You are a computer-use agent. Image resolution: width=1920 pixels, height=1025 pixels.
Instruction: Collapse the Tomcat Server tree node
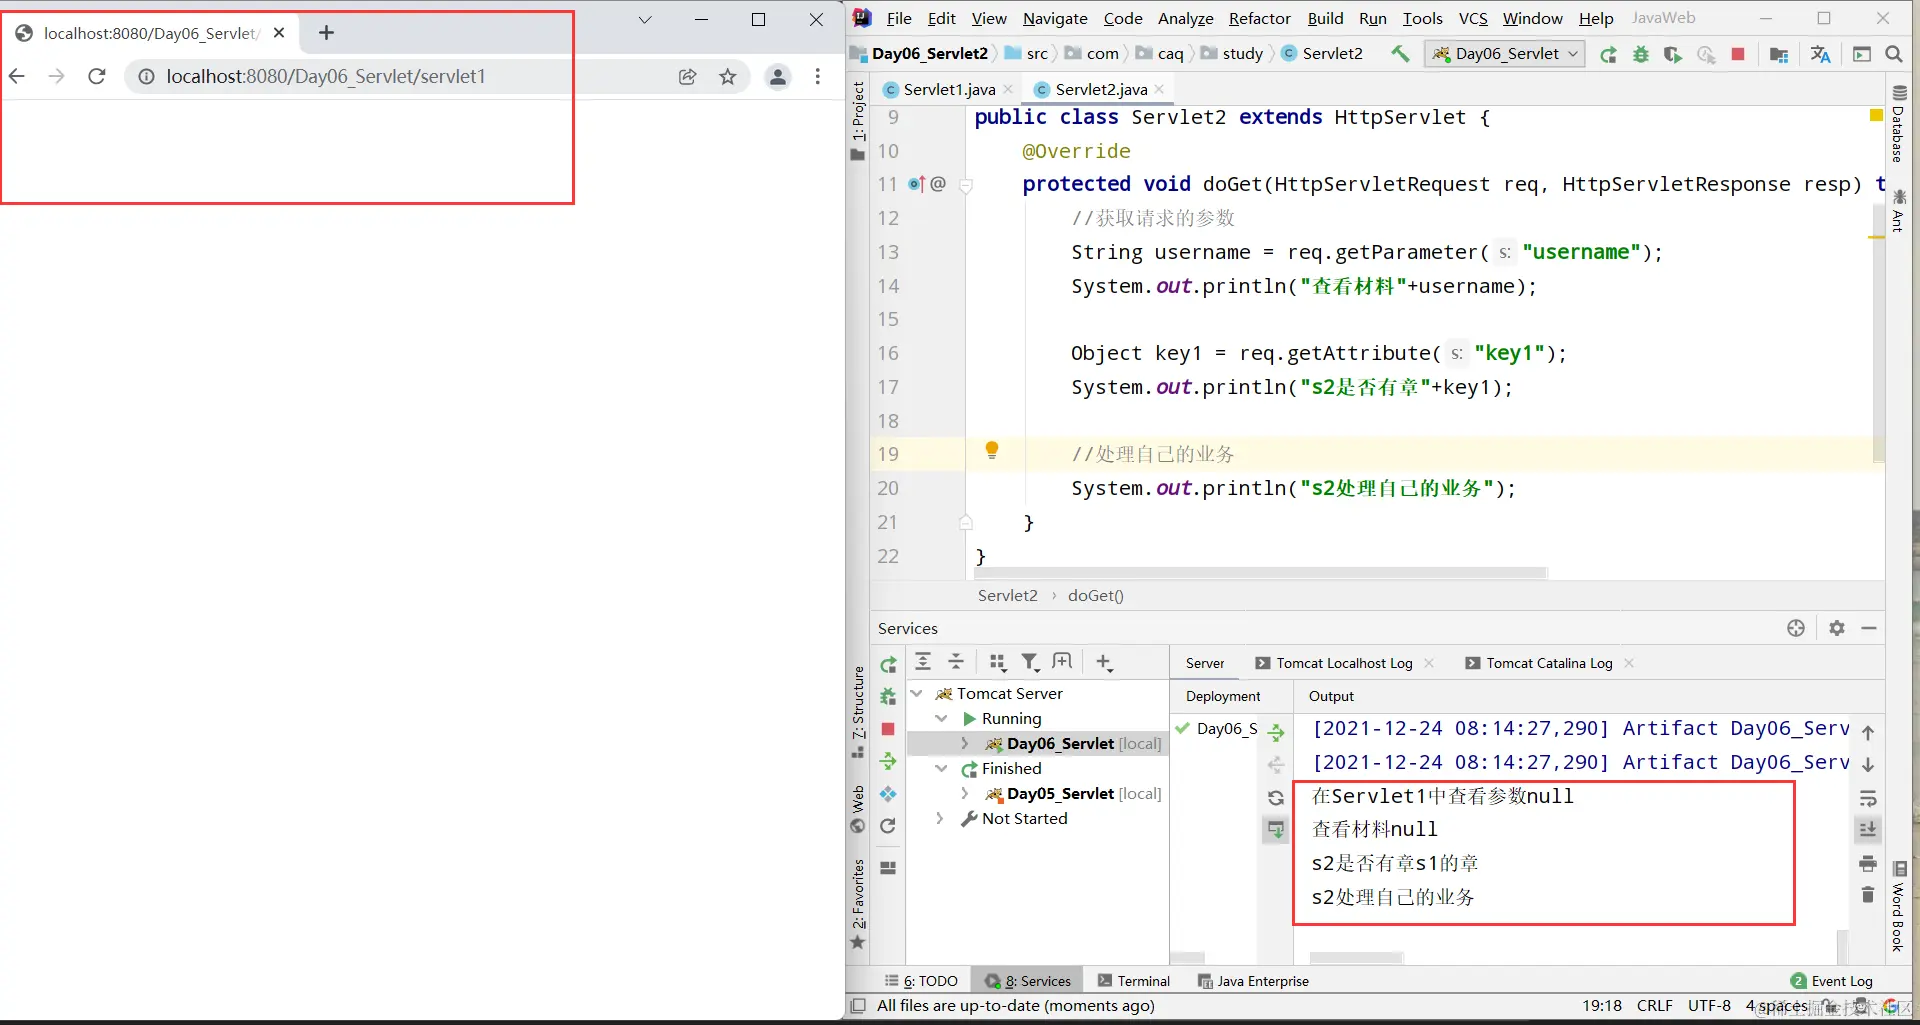pyautogui.click(x=917, y=693)
